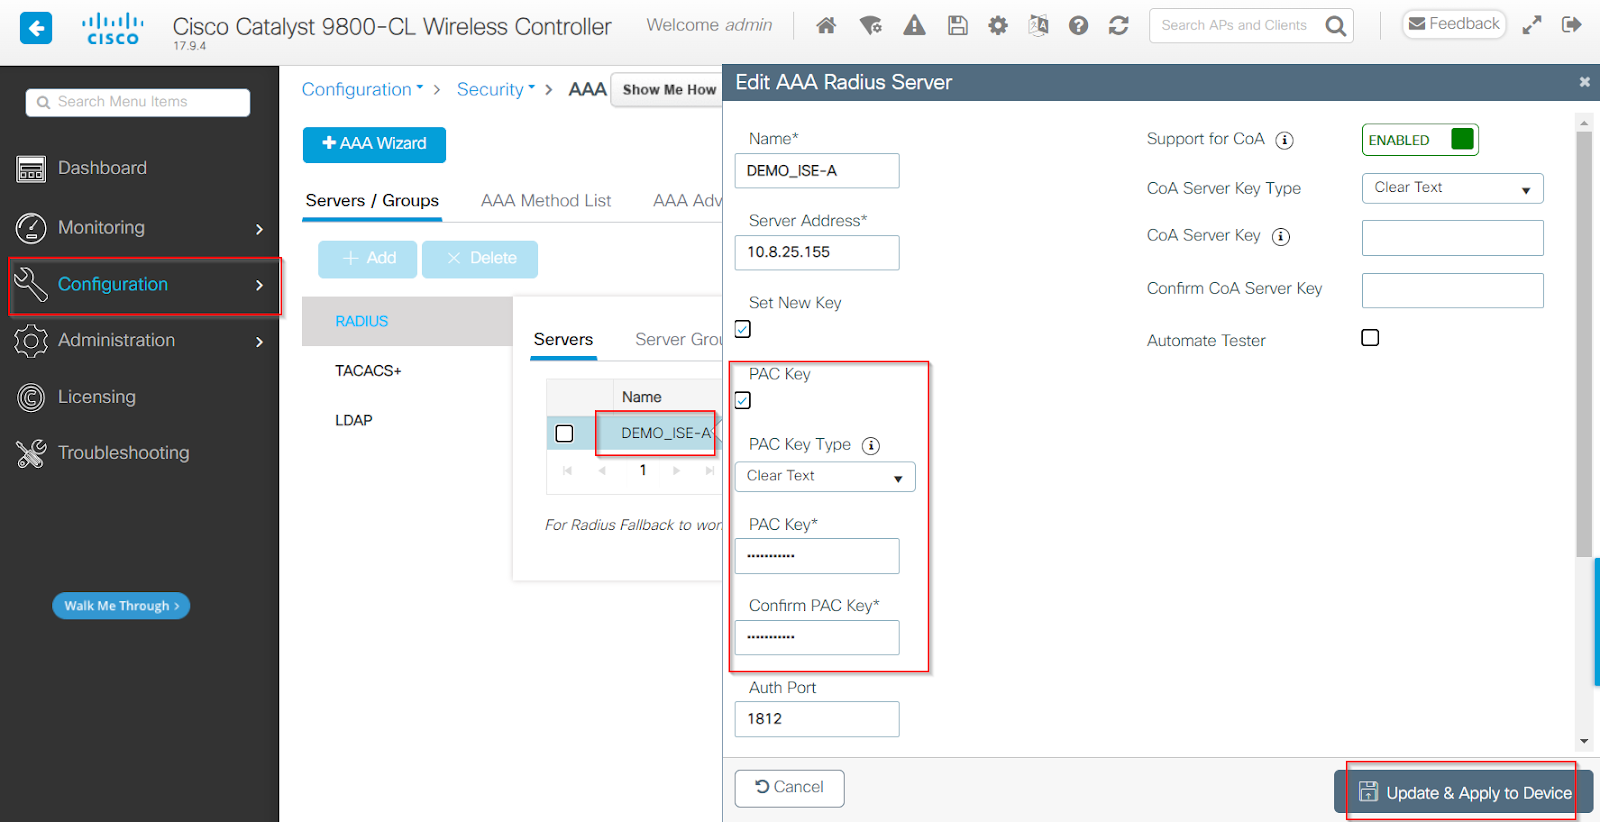Click the Feedback button
Screen dimensions: 1600x822
[1455, 24]
